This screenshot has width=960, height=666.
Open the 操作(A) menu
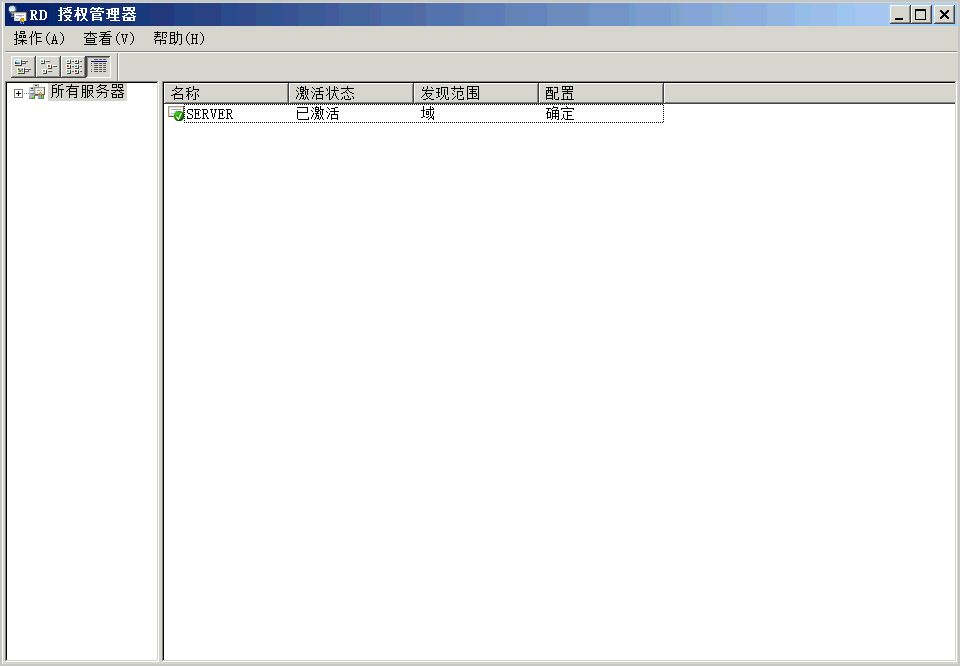pos(39,39)
